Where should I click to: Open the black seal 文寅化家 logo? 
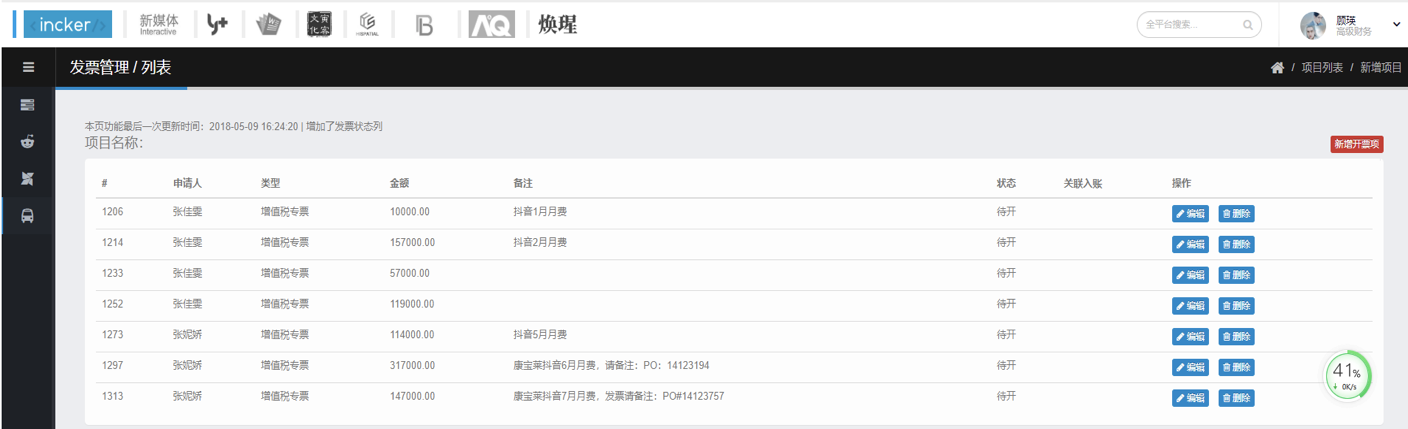(319, 24)
